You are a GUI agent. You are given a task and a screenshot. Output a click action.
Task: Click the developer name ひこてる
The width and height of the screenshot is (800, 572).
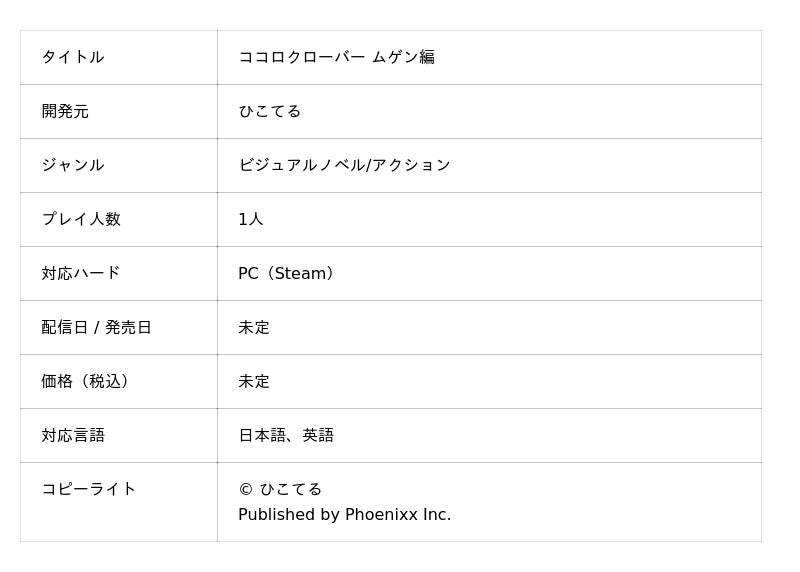pyautogui.click(x=270, y=111)
